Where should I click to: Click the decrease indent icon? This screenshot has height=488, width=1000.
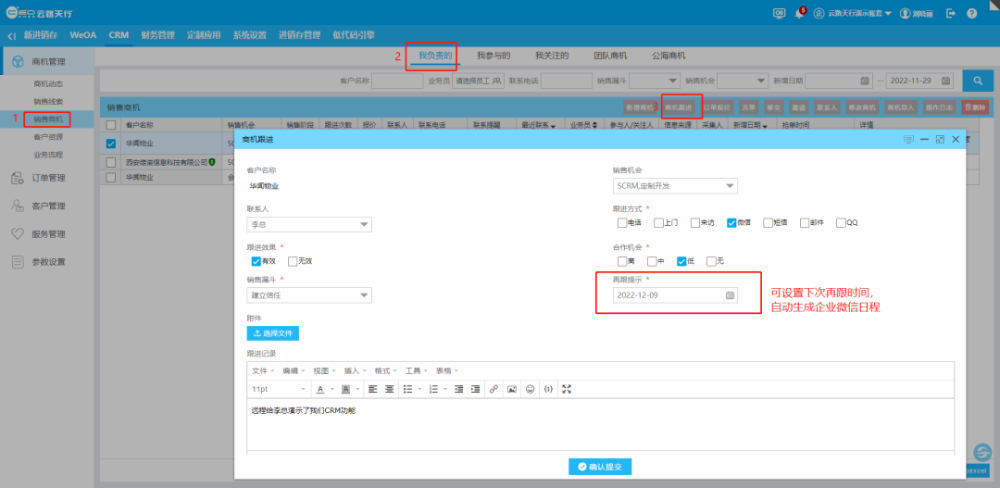(x=459, y=389)
